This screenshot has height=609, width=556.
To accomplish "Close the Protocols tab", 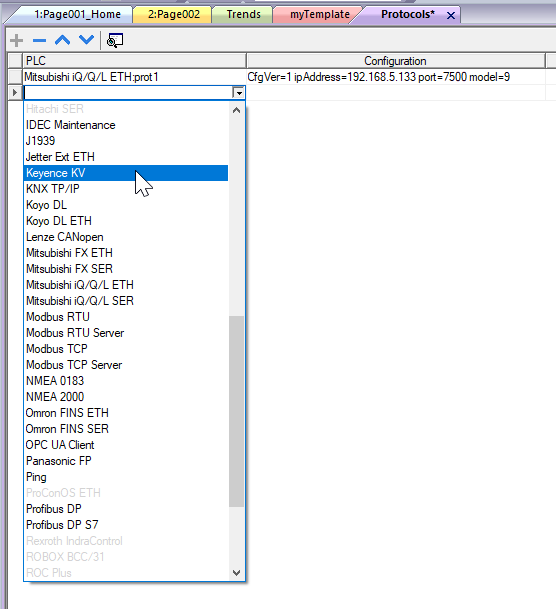I will 451,16.
